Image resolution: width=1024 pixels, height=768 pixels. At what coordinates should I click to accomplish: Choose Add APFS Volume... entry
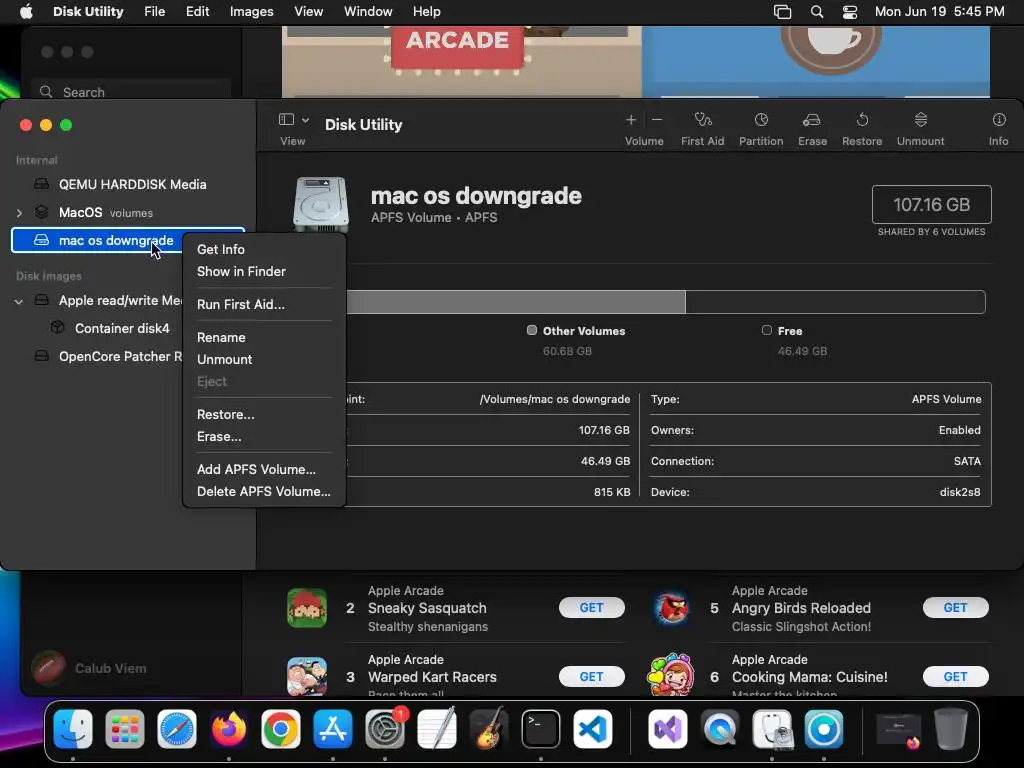pos(256,470)
